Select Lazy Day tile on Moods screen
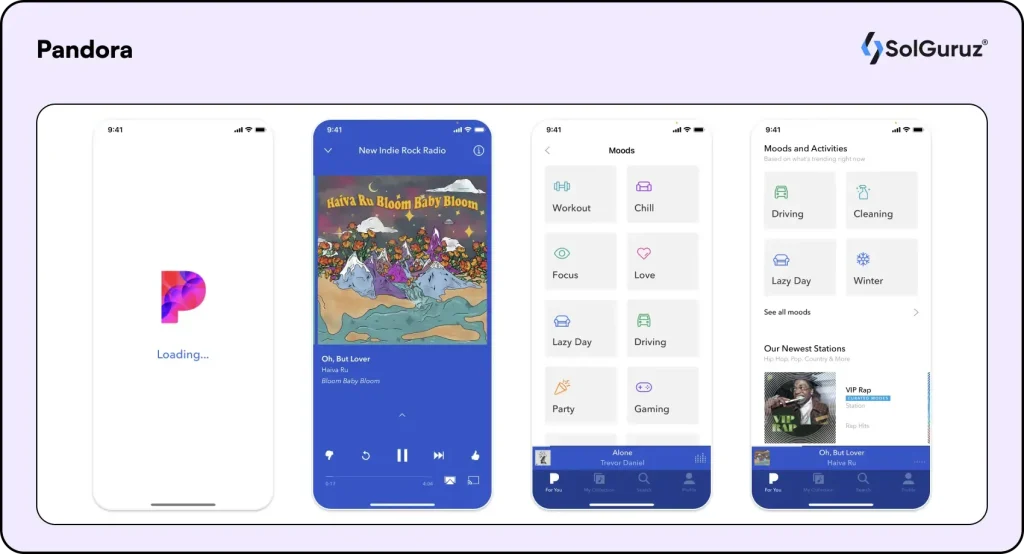 coord(581,328)
